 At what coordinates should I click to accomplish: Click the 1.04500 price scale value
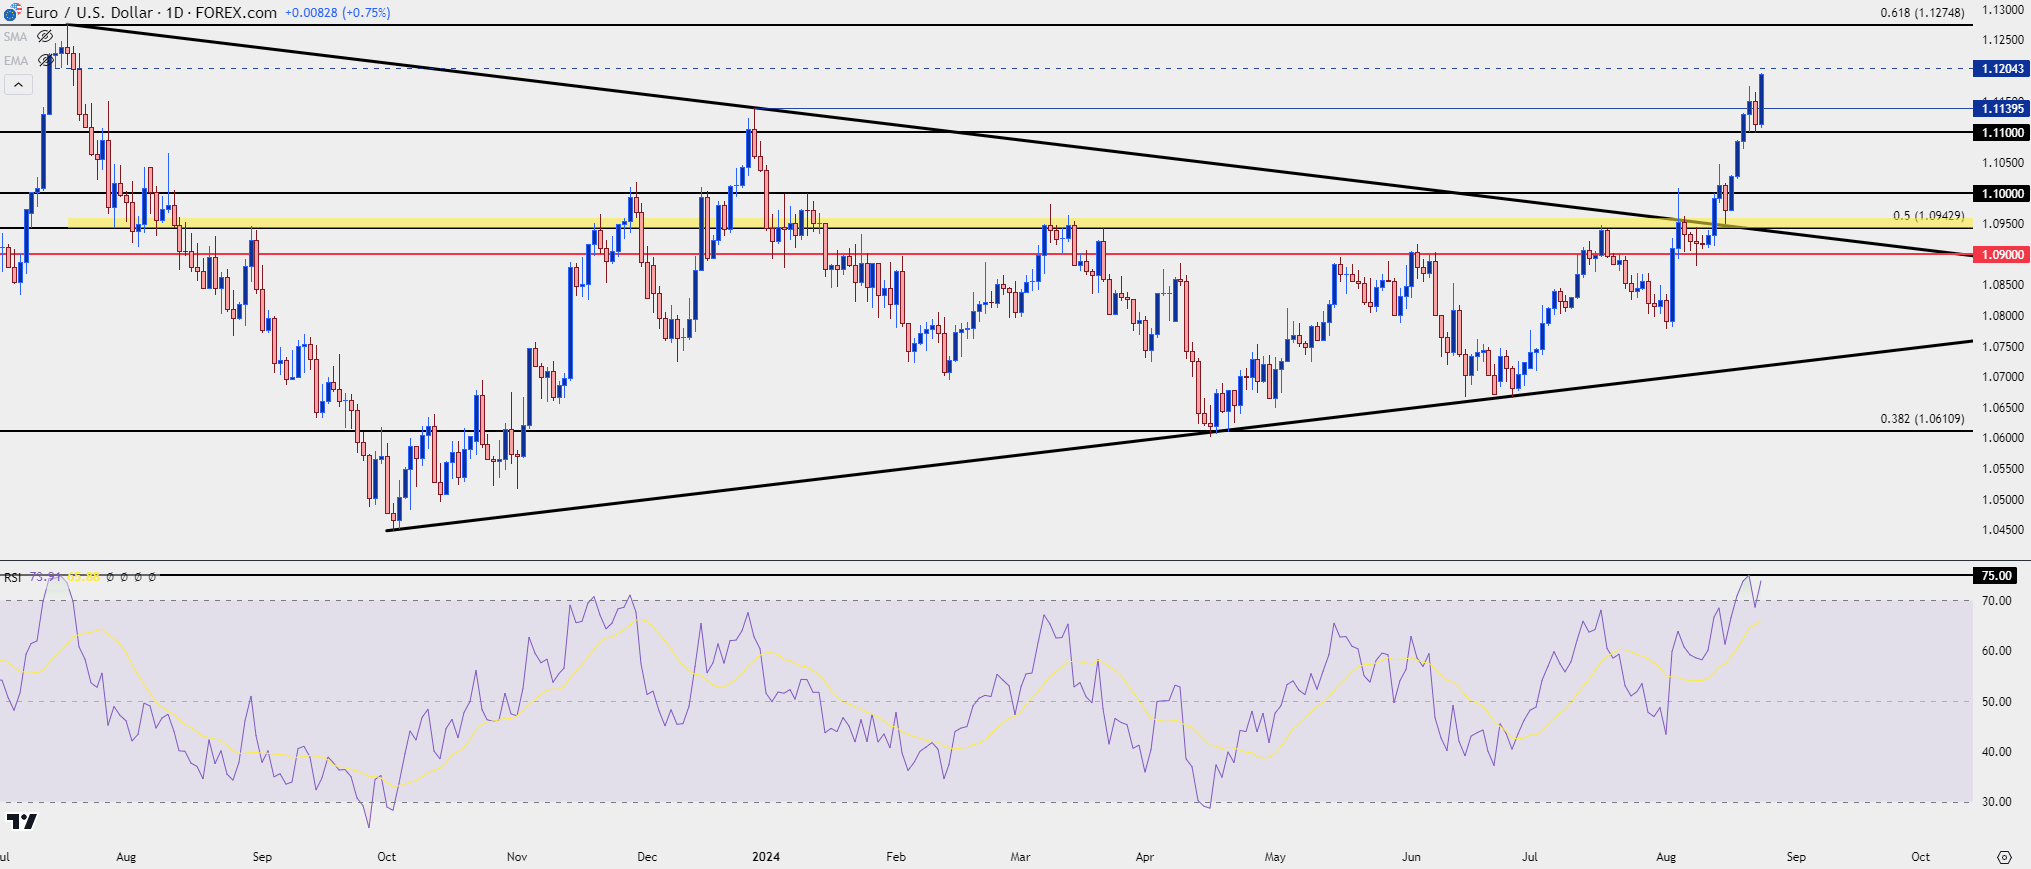(x=2003, y=530)
